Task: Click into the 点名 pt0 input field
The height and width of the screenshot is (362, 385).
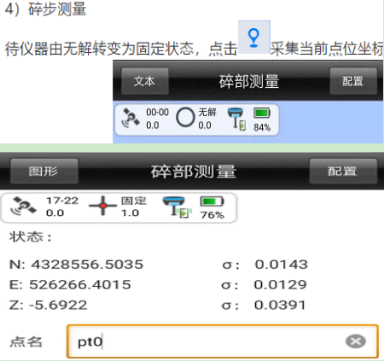Action: [x=223, y=341]
